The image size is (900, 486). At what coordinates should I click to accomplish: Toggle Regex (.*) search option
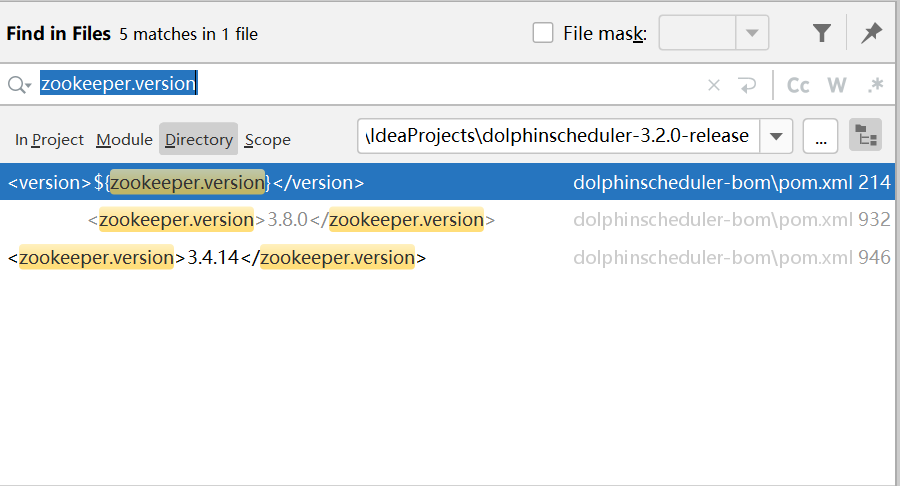tap(875, 85)
